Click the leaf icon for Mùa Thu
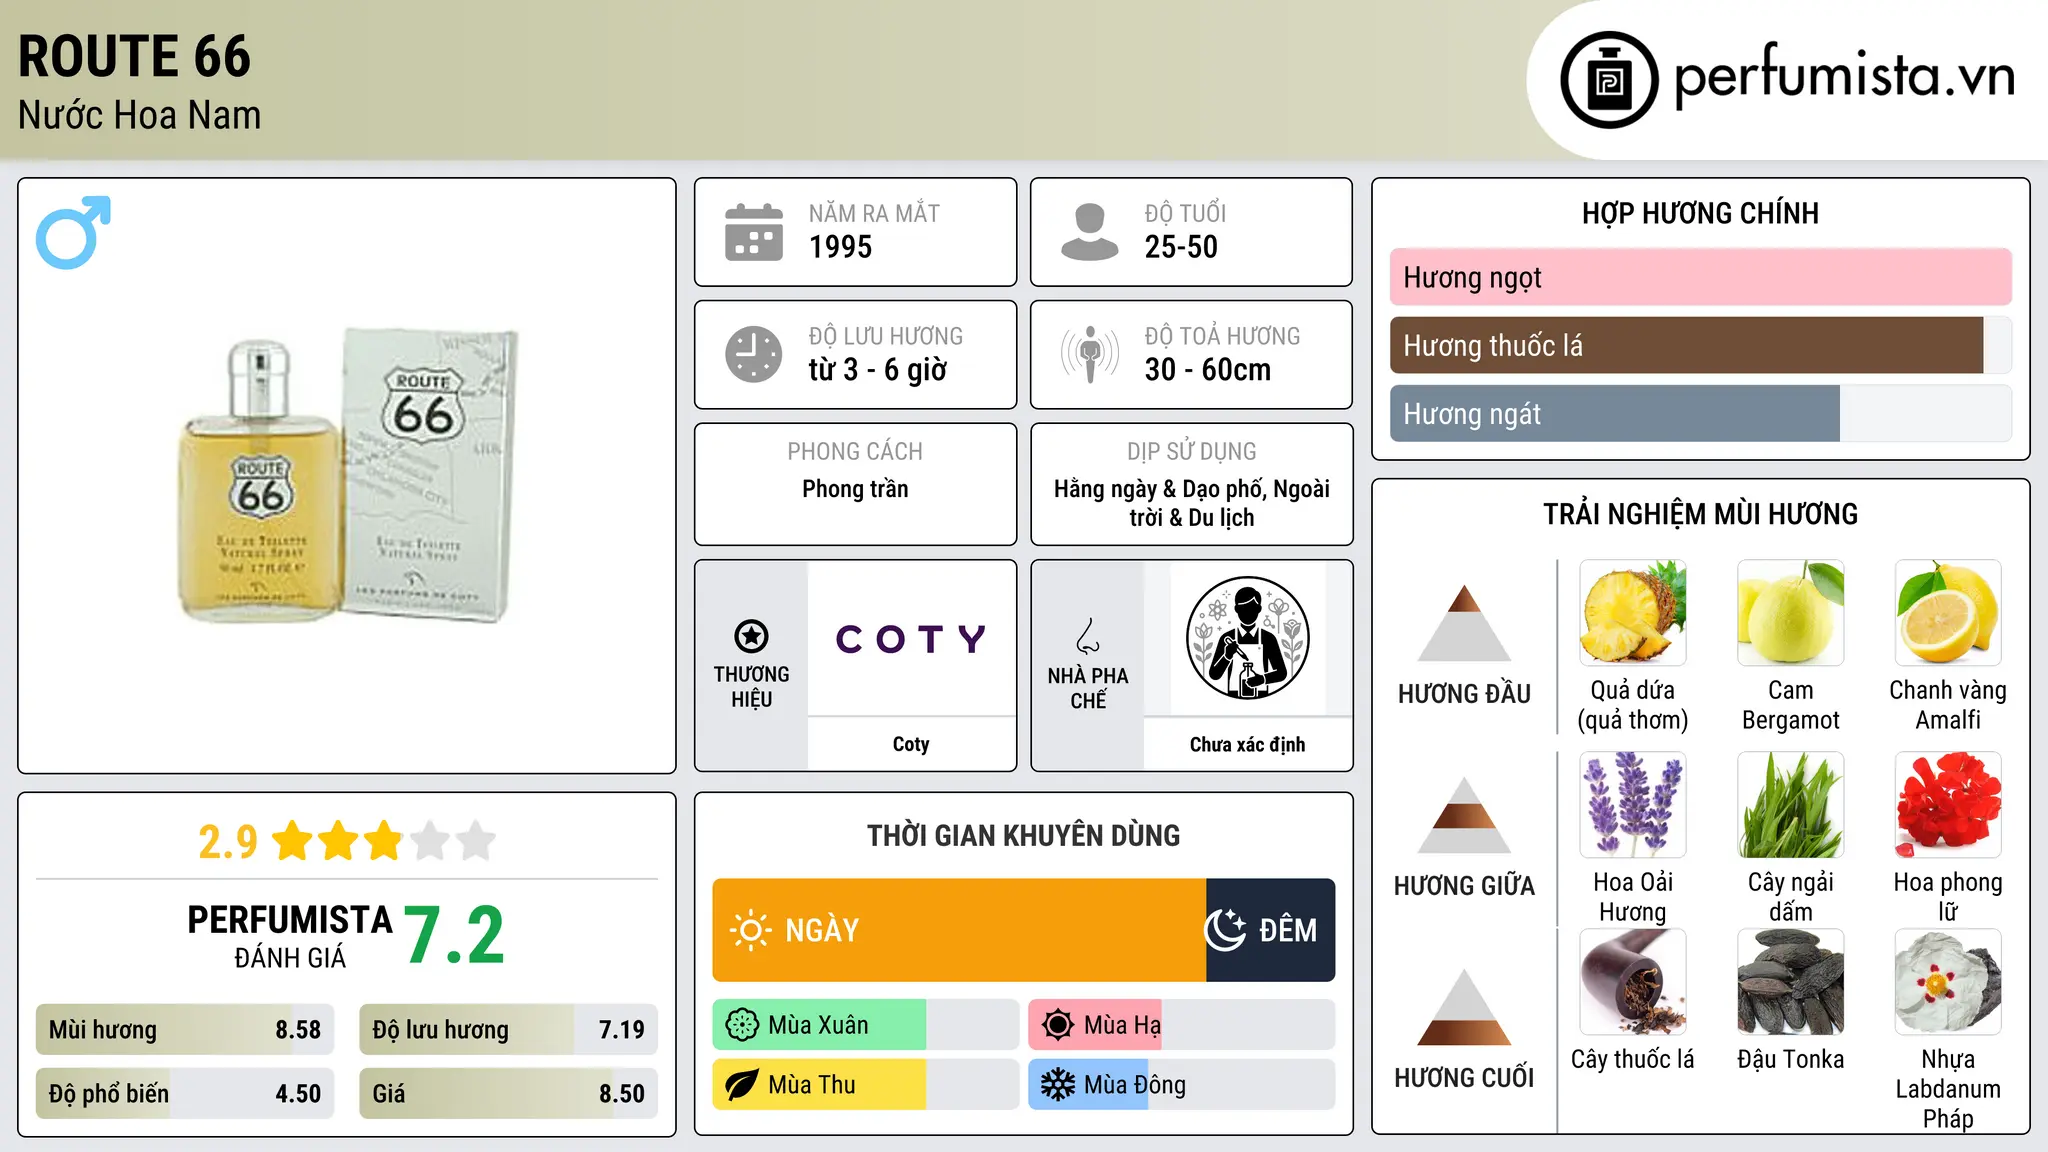 point(742,1085)
